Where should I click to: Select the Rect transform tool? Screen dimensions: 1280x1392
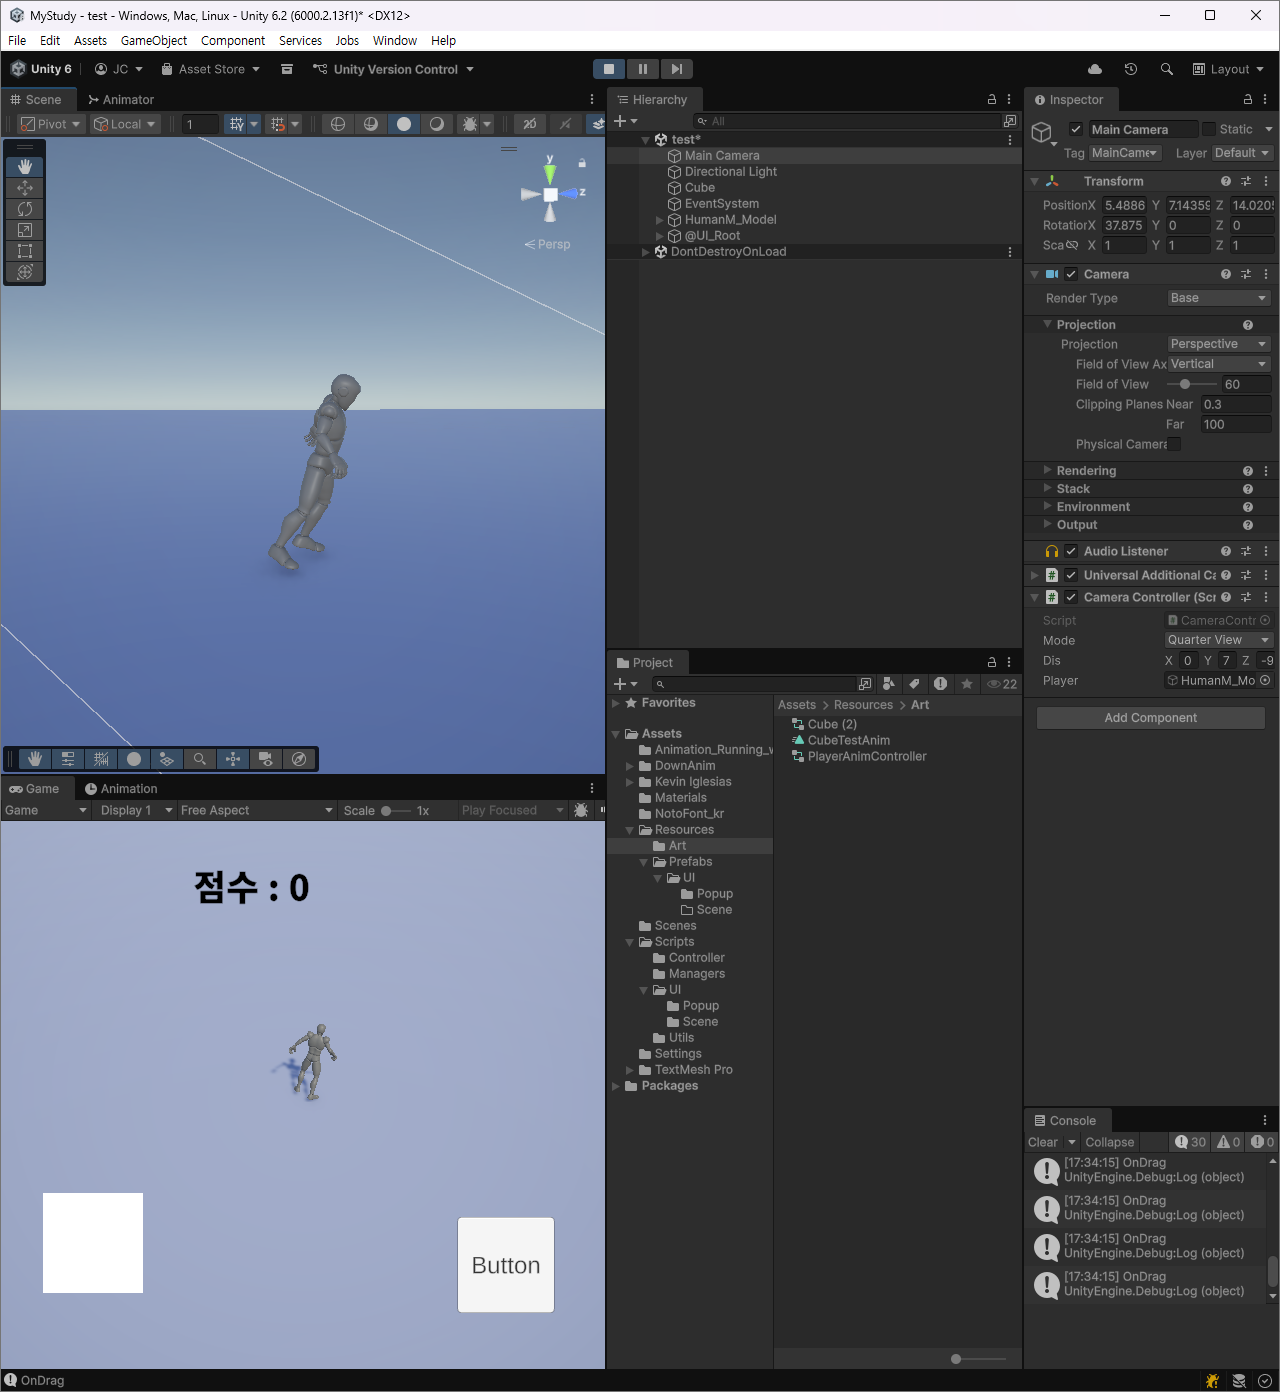click(25, 251)
